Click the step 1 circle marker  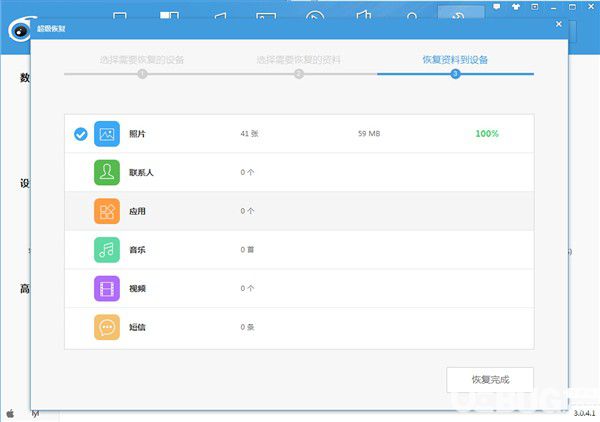[x=142, y=74]
